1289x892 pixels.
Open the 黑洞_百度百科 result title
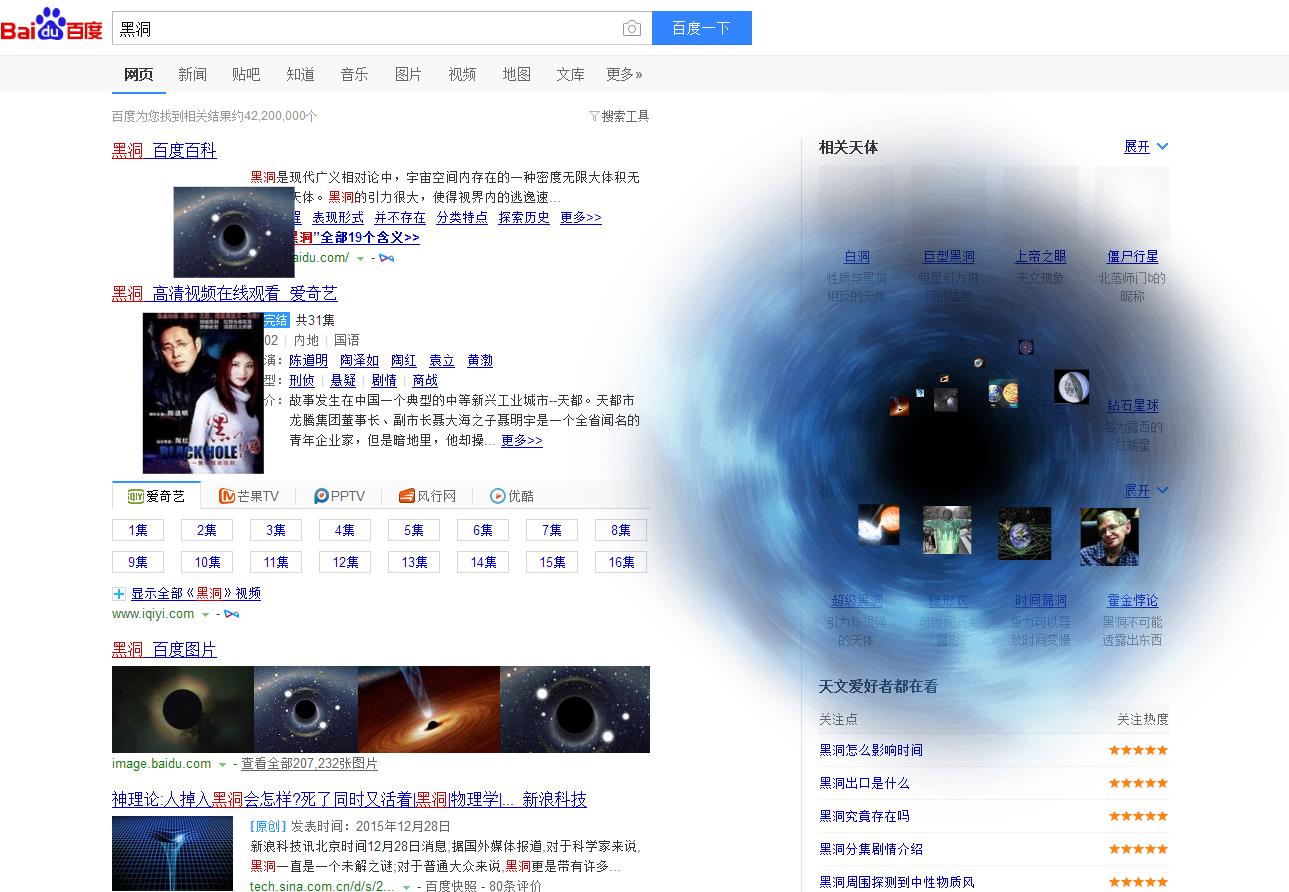pyautogui.click(x=164, y=151)
